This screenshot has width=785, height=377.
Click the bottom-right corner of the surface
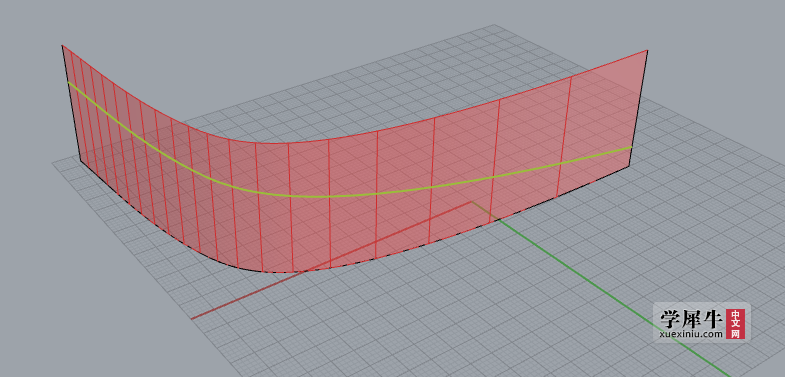click(x=629, y=167)
